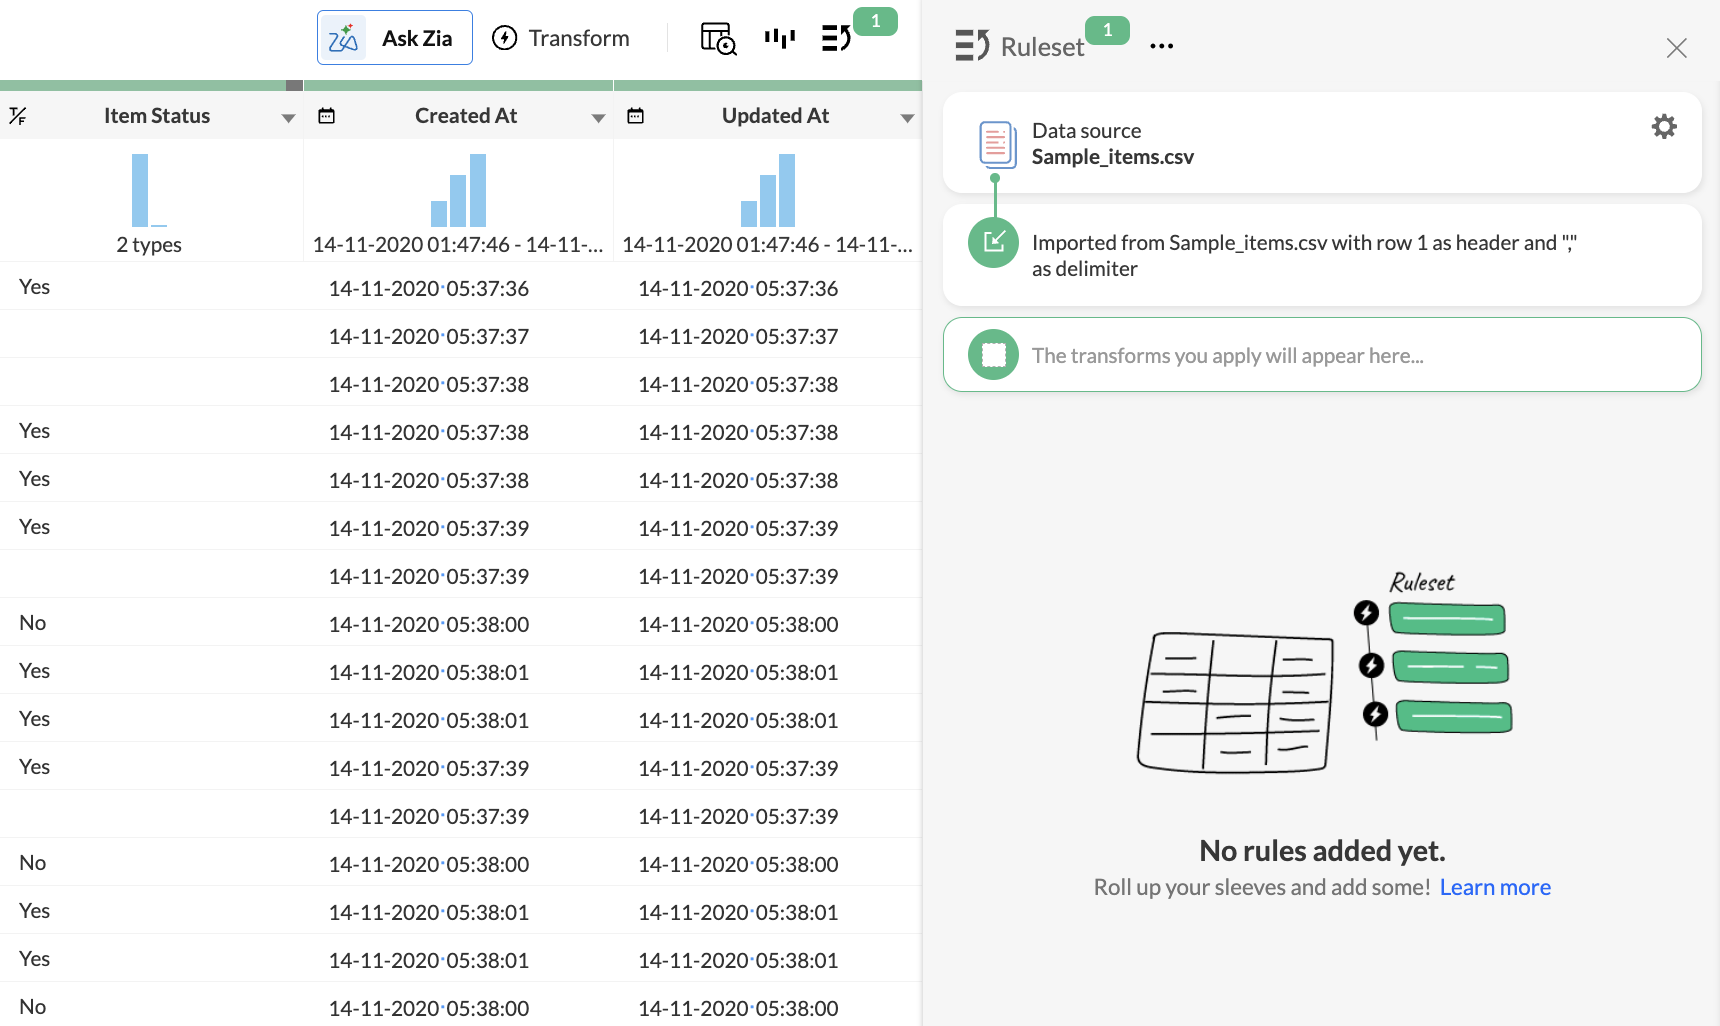This screenshot has width=1720, height=1026.
Task: Show the data quality chart icon
Action: (x=780, y=38)
